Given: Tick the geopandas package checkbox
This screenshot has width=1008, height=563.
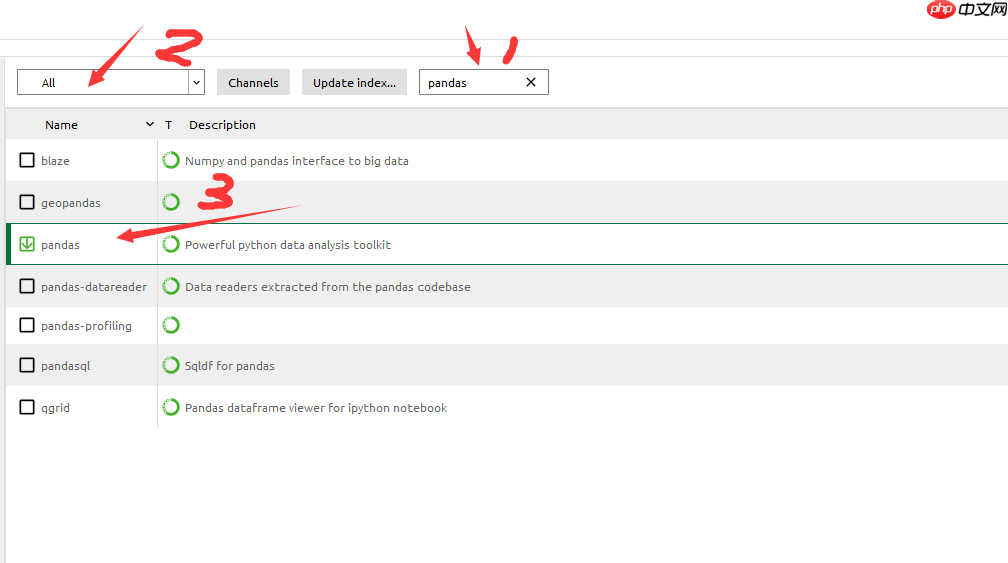Looking at the screenshot, I should pos(27,202).
